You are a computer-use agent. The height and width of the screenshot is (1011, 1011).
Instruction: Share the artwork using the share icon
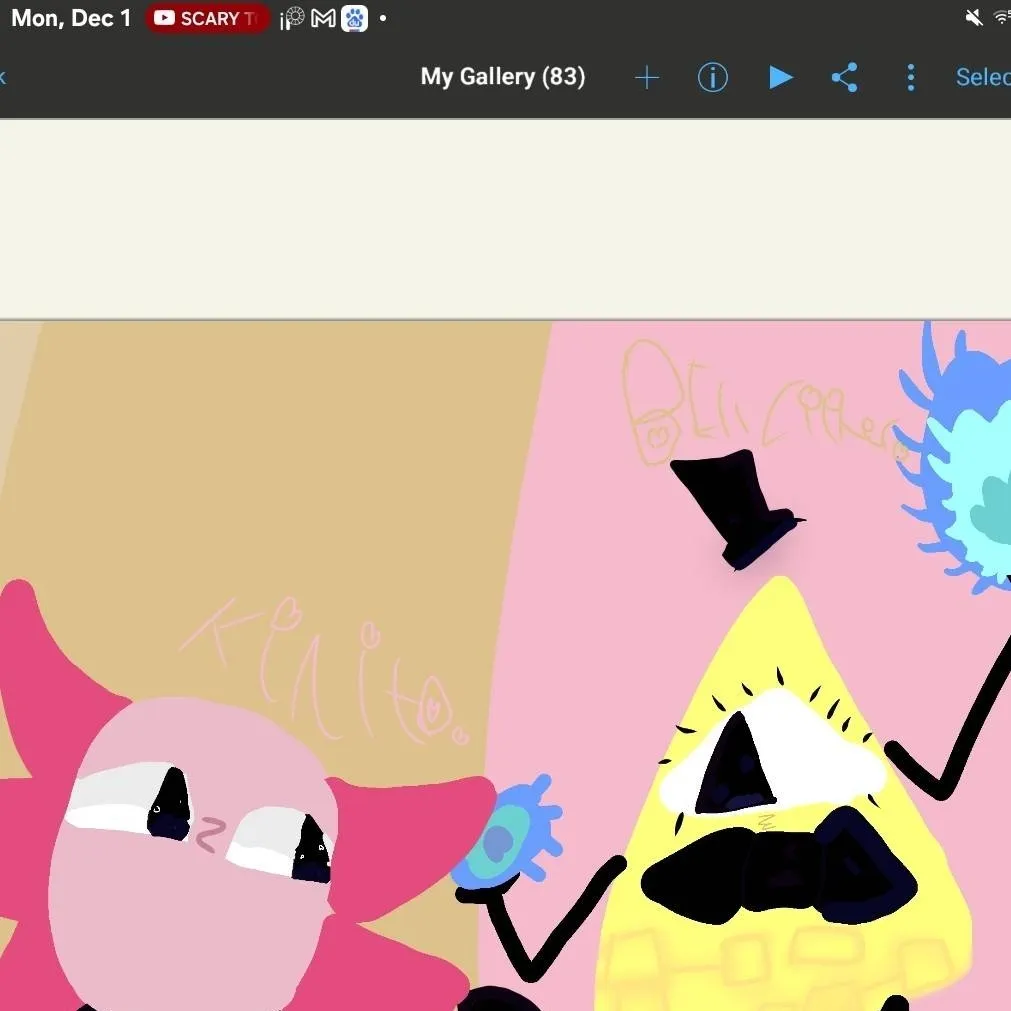[845, 78]
